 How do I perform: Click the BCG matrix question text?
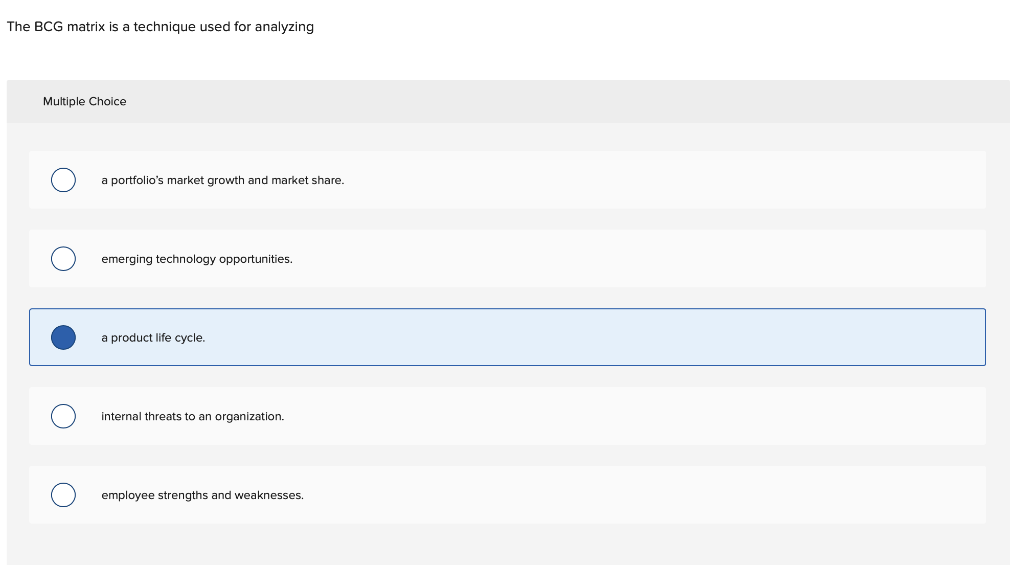click(x=160, y=27)
